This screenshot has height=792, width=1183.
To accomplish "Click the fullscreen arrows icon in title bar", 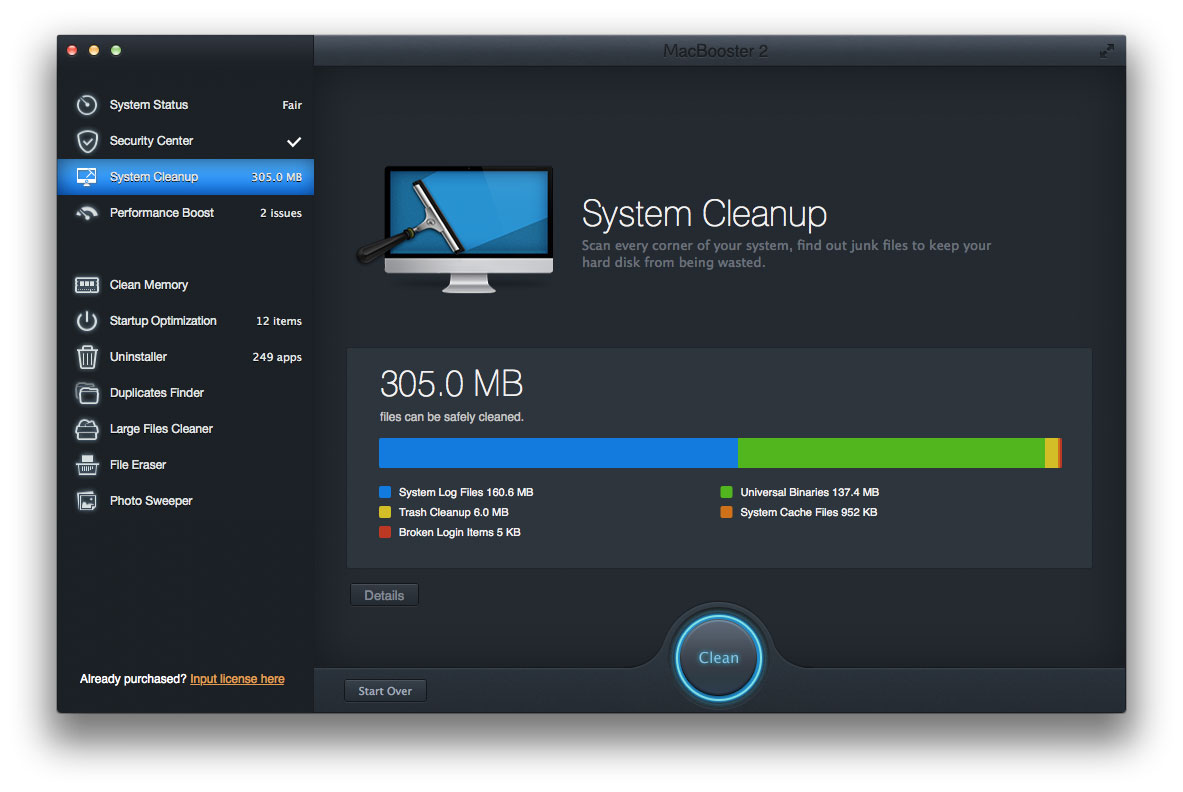I will [x=1106, y=51].
